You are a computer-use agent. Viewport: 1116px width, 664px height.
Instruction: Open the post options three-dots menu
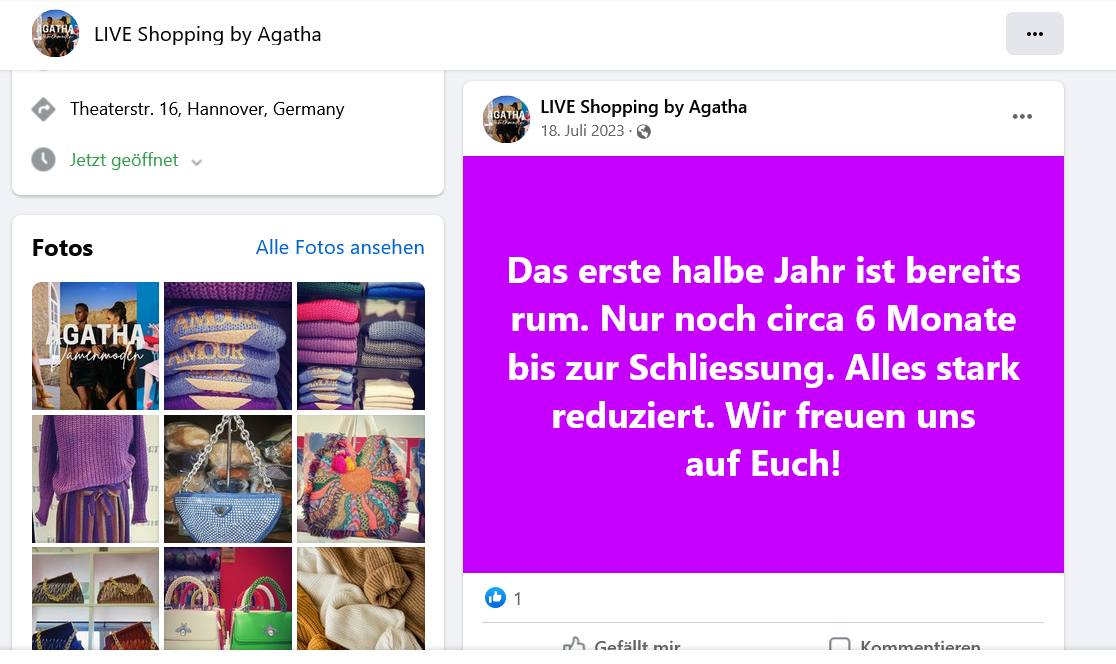(1022, 117)
